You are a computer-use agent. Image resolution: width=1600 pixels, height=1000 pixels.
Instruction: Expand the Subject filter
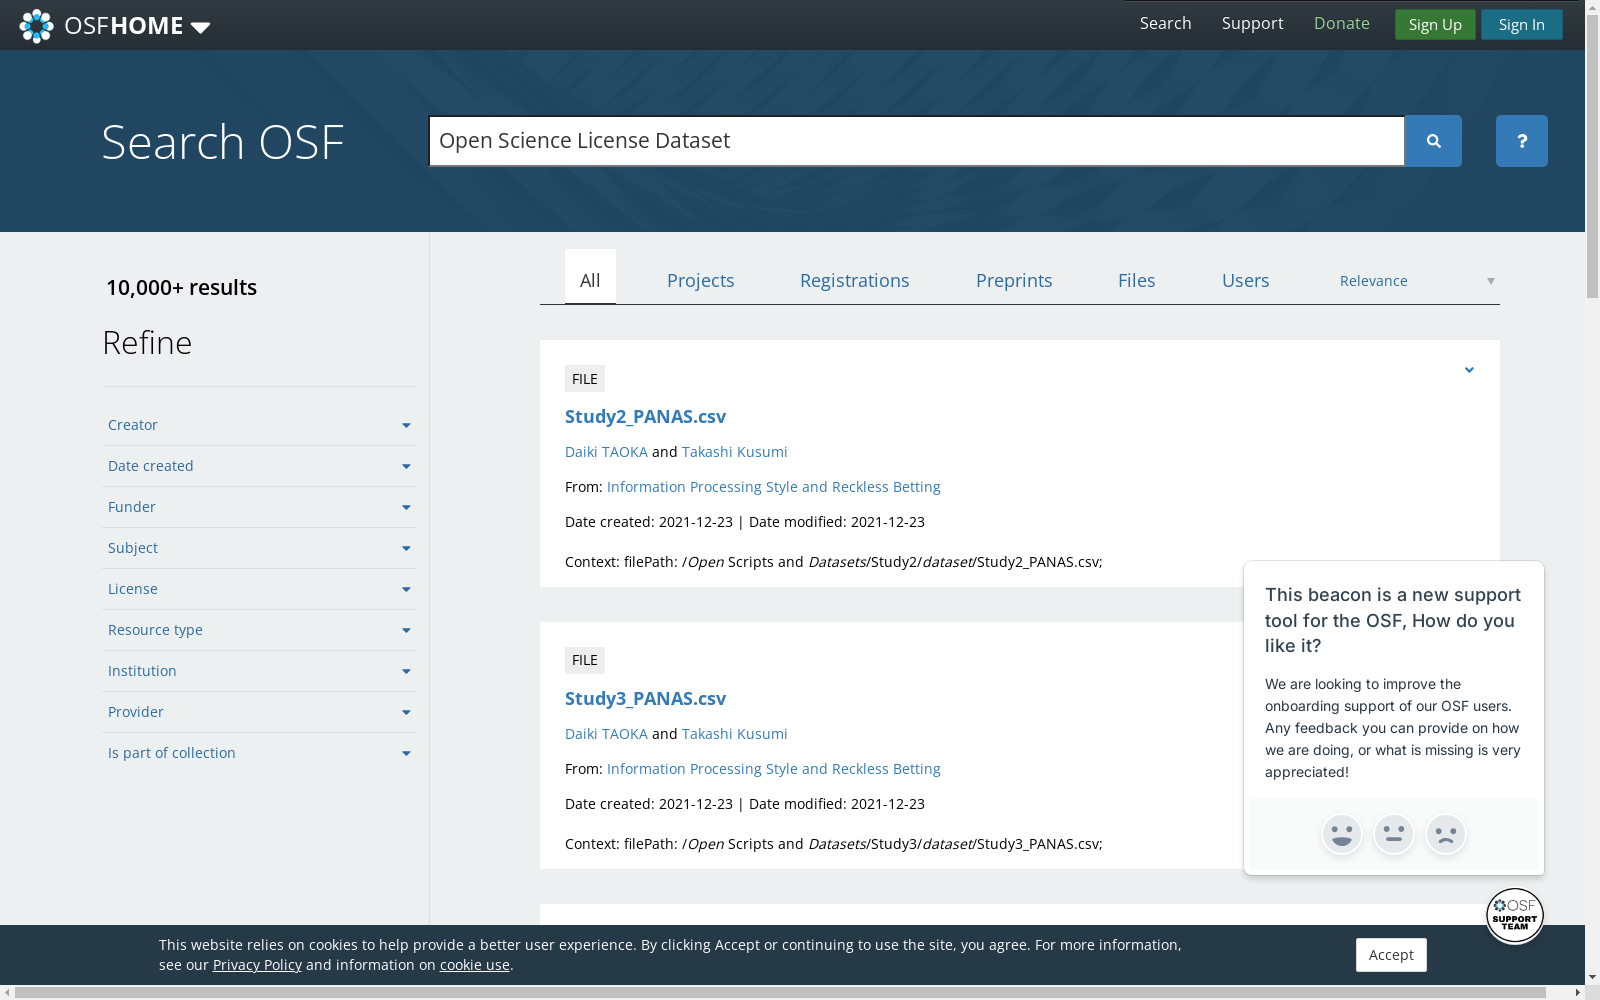coord(259,548)
